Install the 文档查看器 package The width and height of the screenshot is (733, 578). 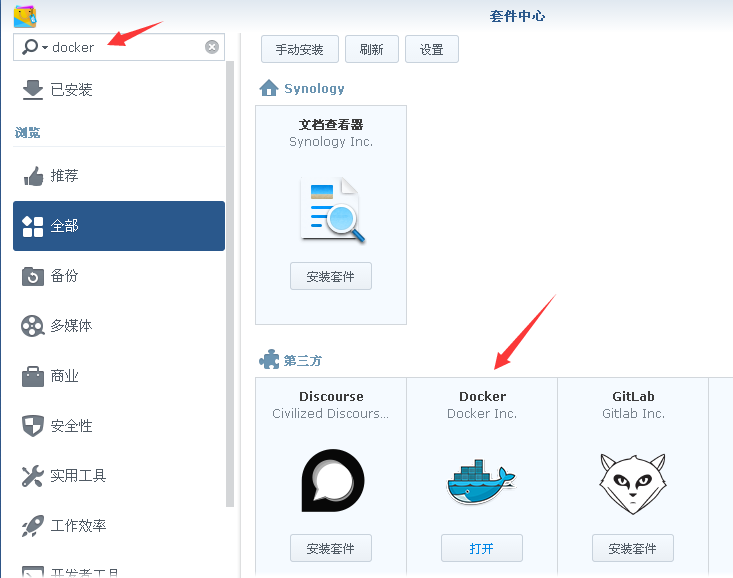[331, 276]
